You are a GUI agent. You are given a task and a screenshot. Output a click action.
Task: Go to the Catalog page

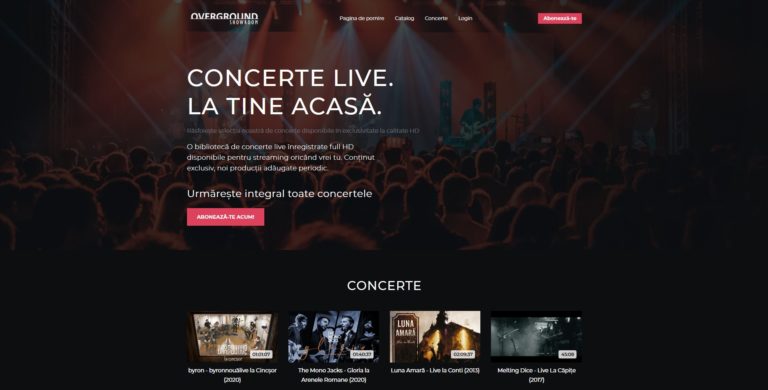point(404,18)
